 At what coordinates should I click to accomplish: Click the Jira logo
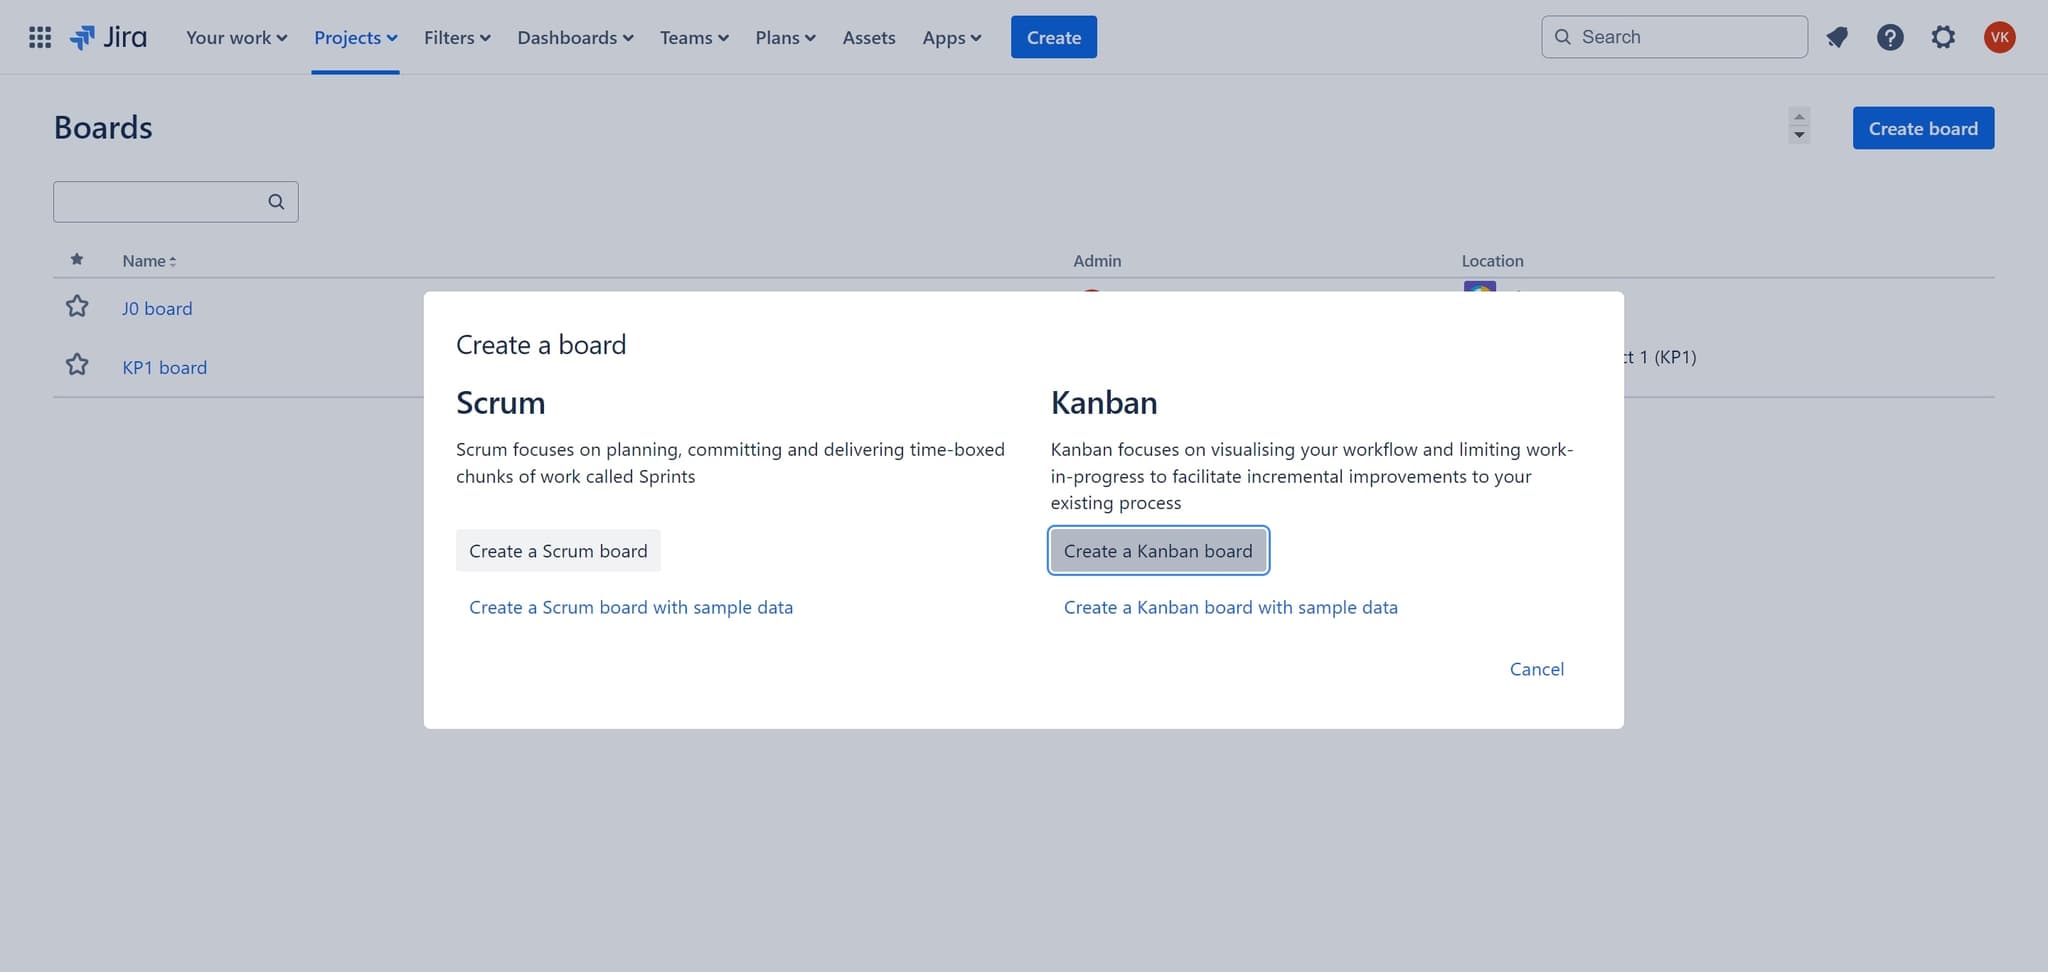108,37
